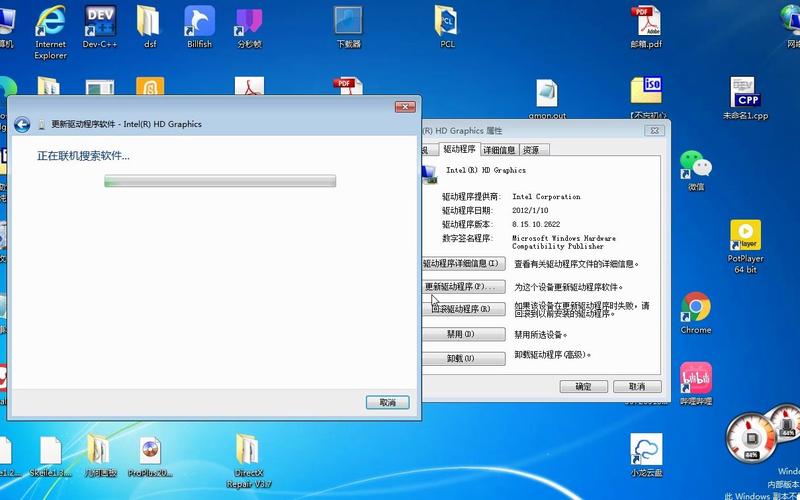
Task: Open 哔哩哔哩 (bilibili) desktop icon
Action: coord(695,380)
